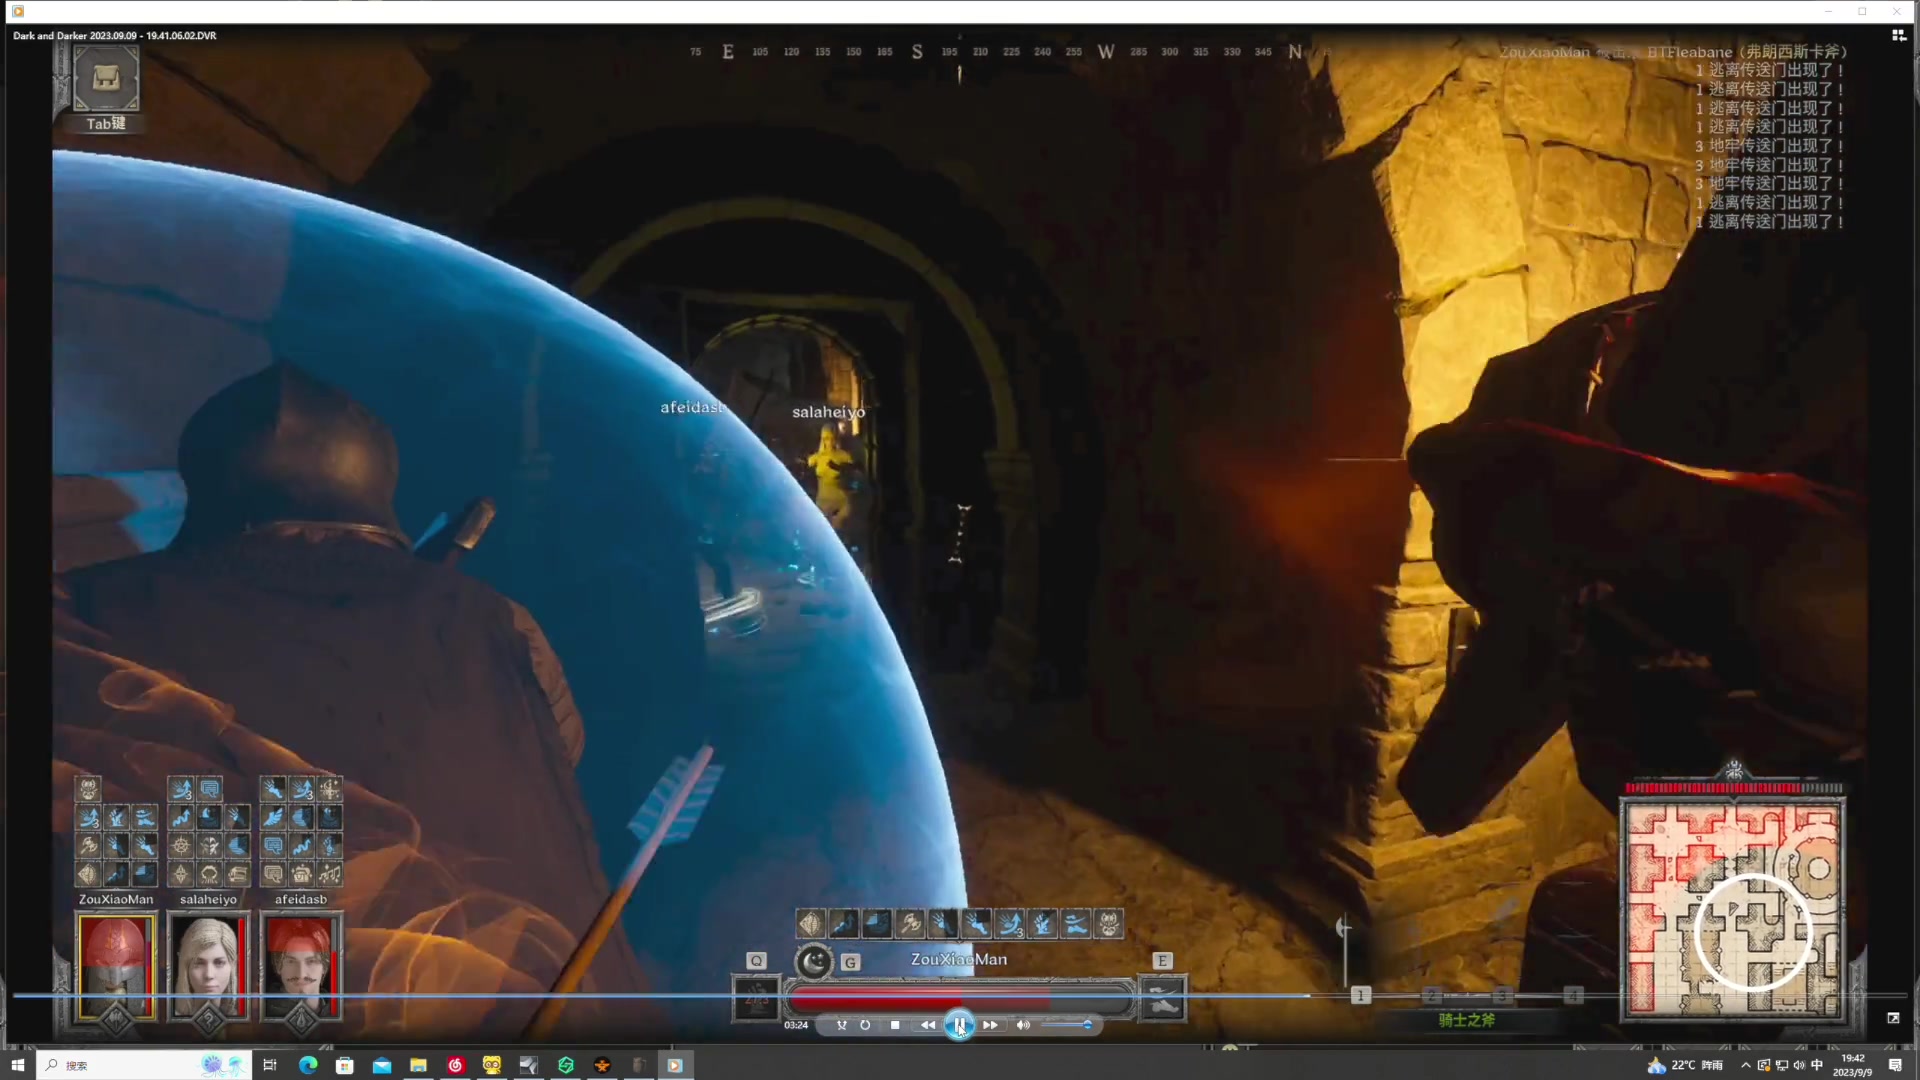Toggle repeat mode in the player
Image resolution: width=1920 pixels, height=1080 pixels.
[x=865, y=1025]
